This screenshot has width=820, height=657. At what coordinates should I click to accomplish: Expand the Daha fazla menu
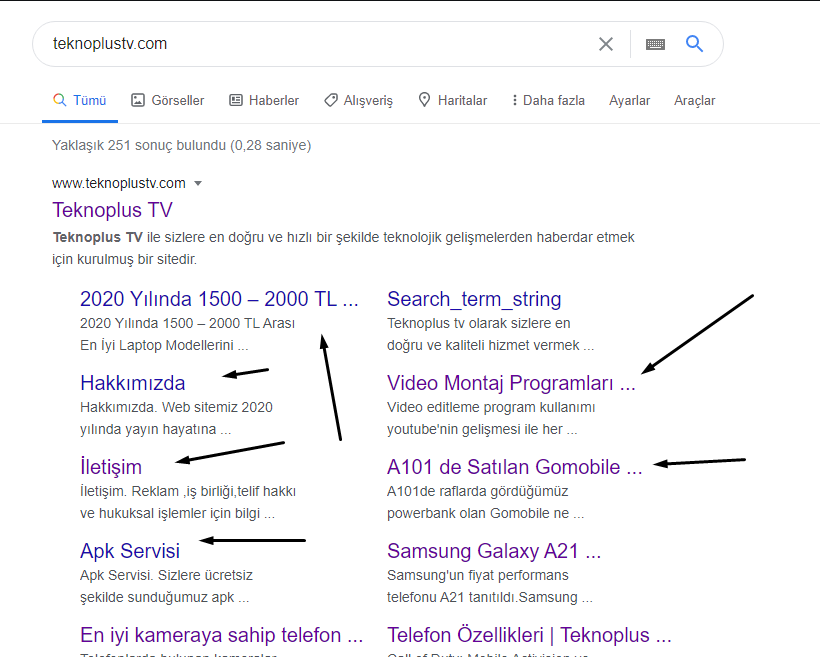548,100
